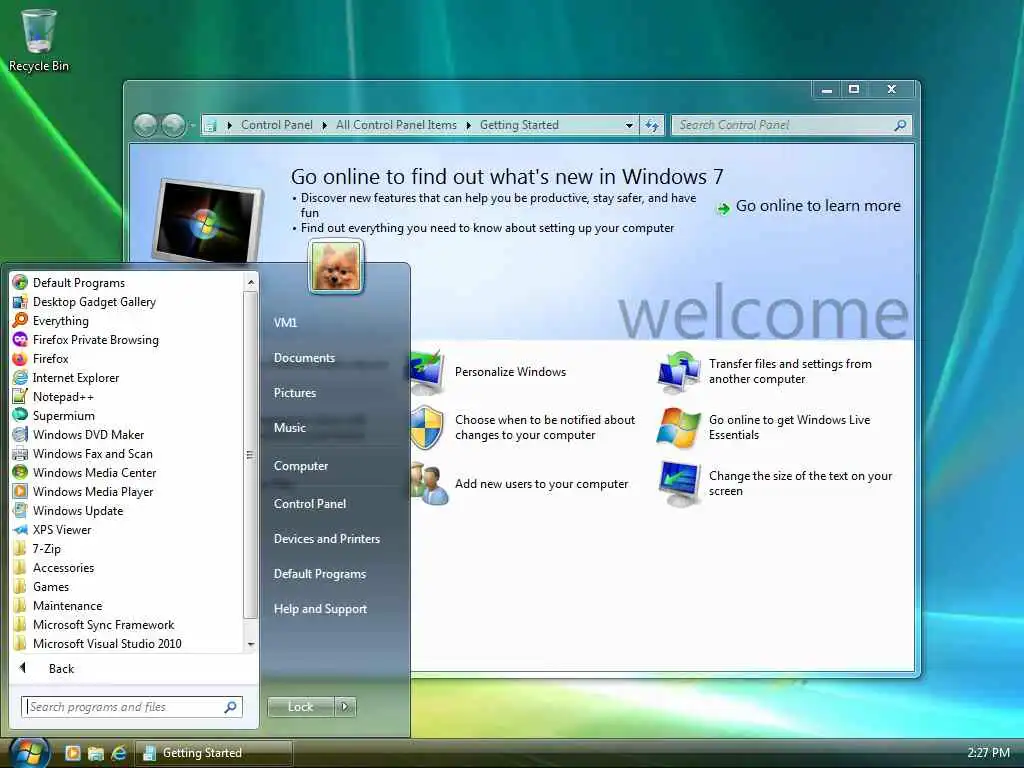The width and height of the screenshot is (1024, 768).
Task: Click Back in the All Programs list
Action: coord(61,669)
